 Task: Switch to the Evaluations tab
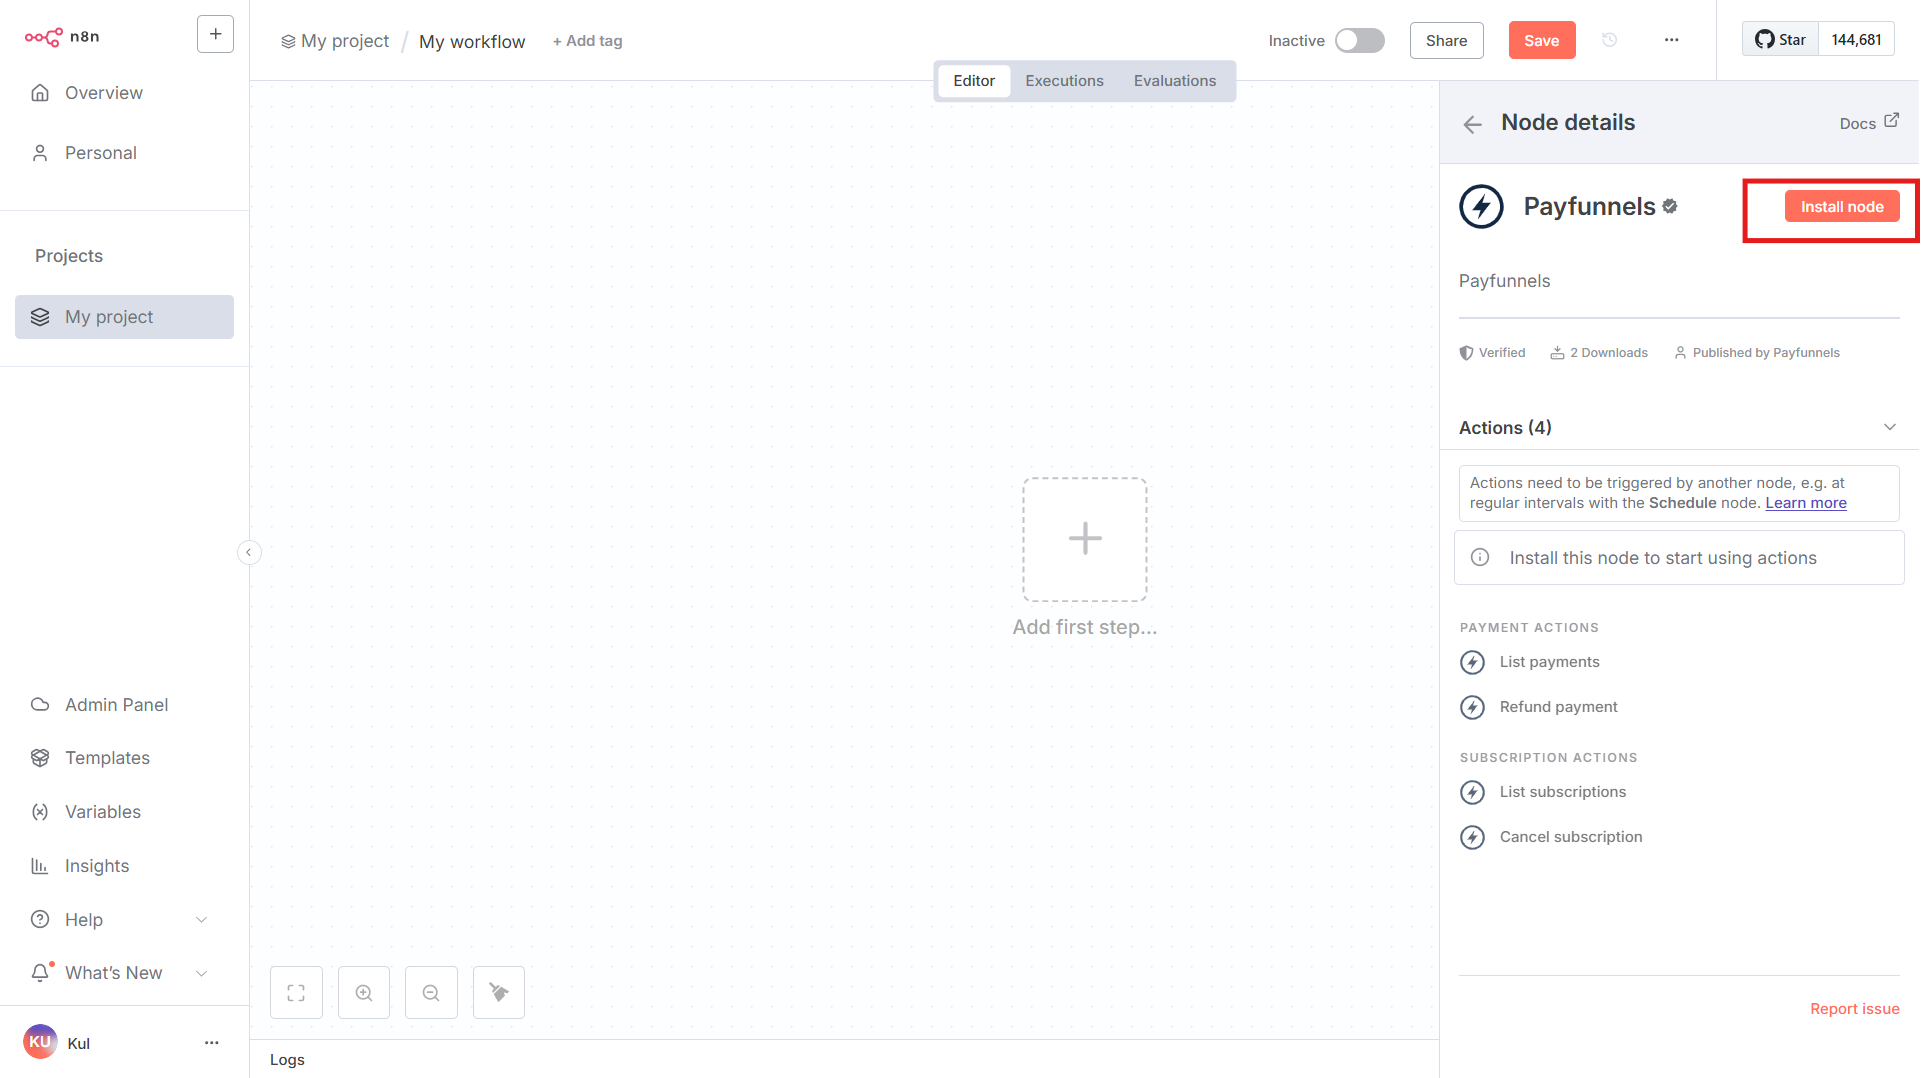pyautogui.click(x=1174, y=81)
